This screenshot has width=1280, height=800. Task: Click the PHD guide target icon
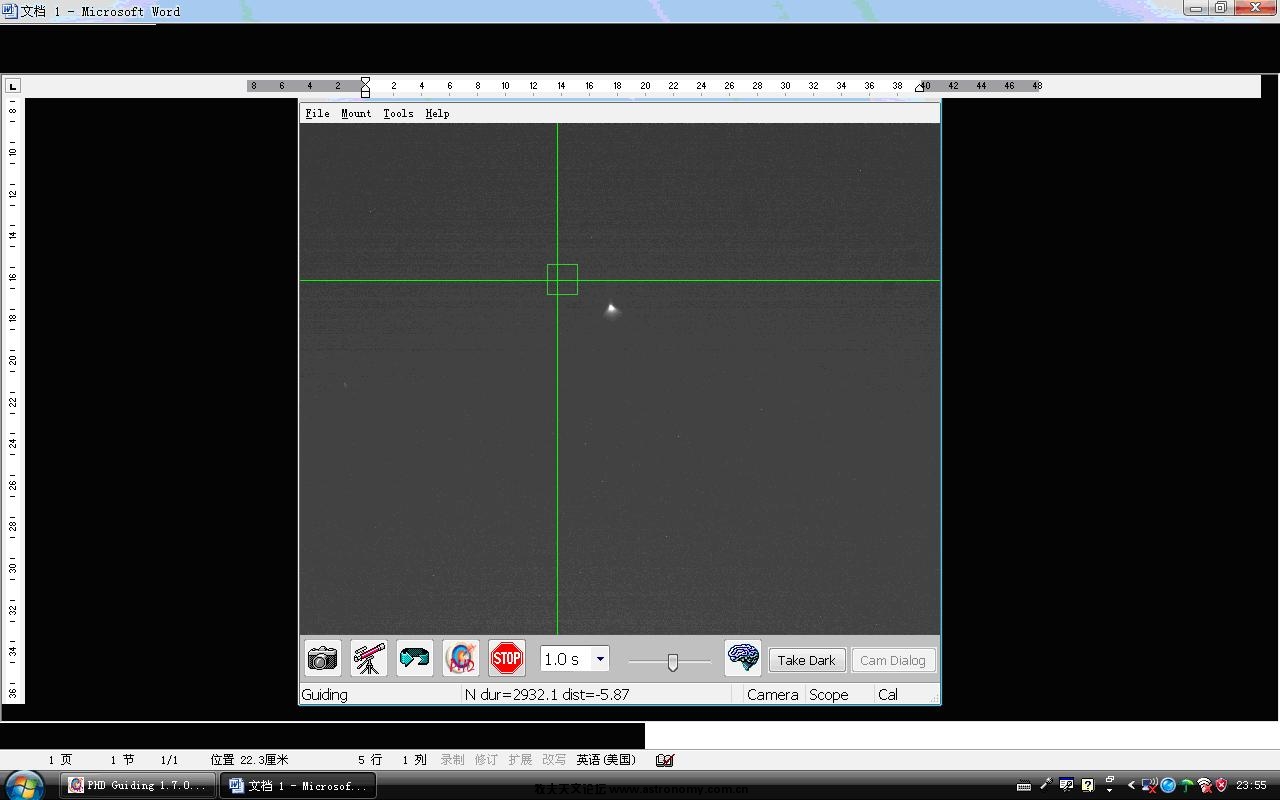pos(461,658)
